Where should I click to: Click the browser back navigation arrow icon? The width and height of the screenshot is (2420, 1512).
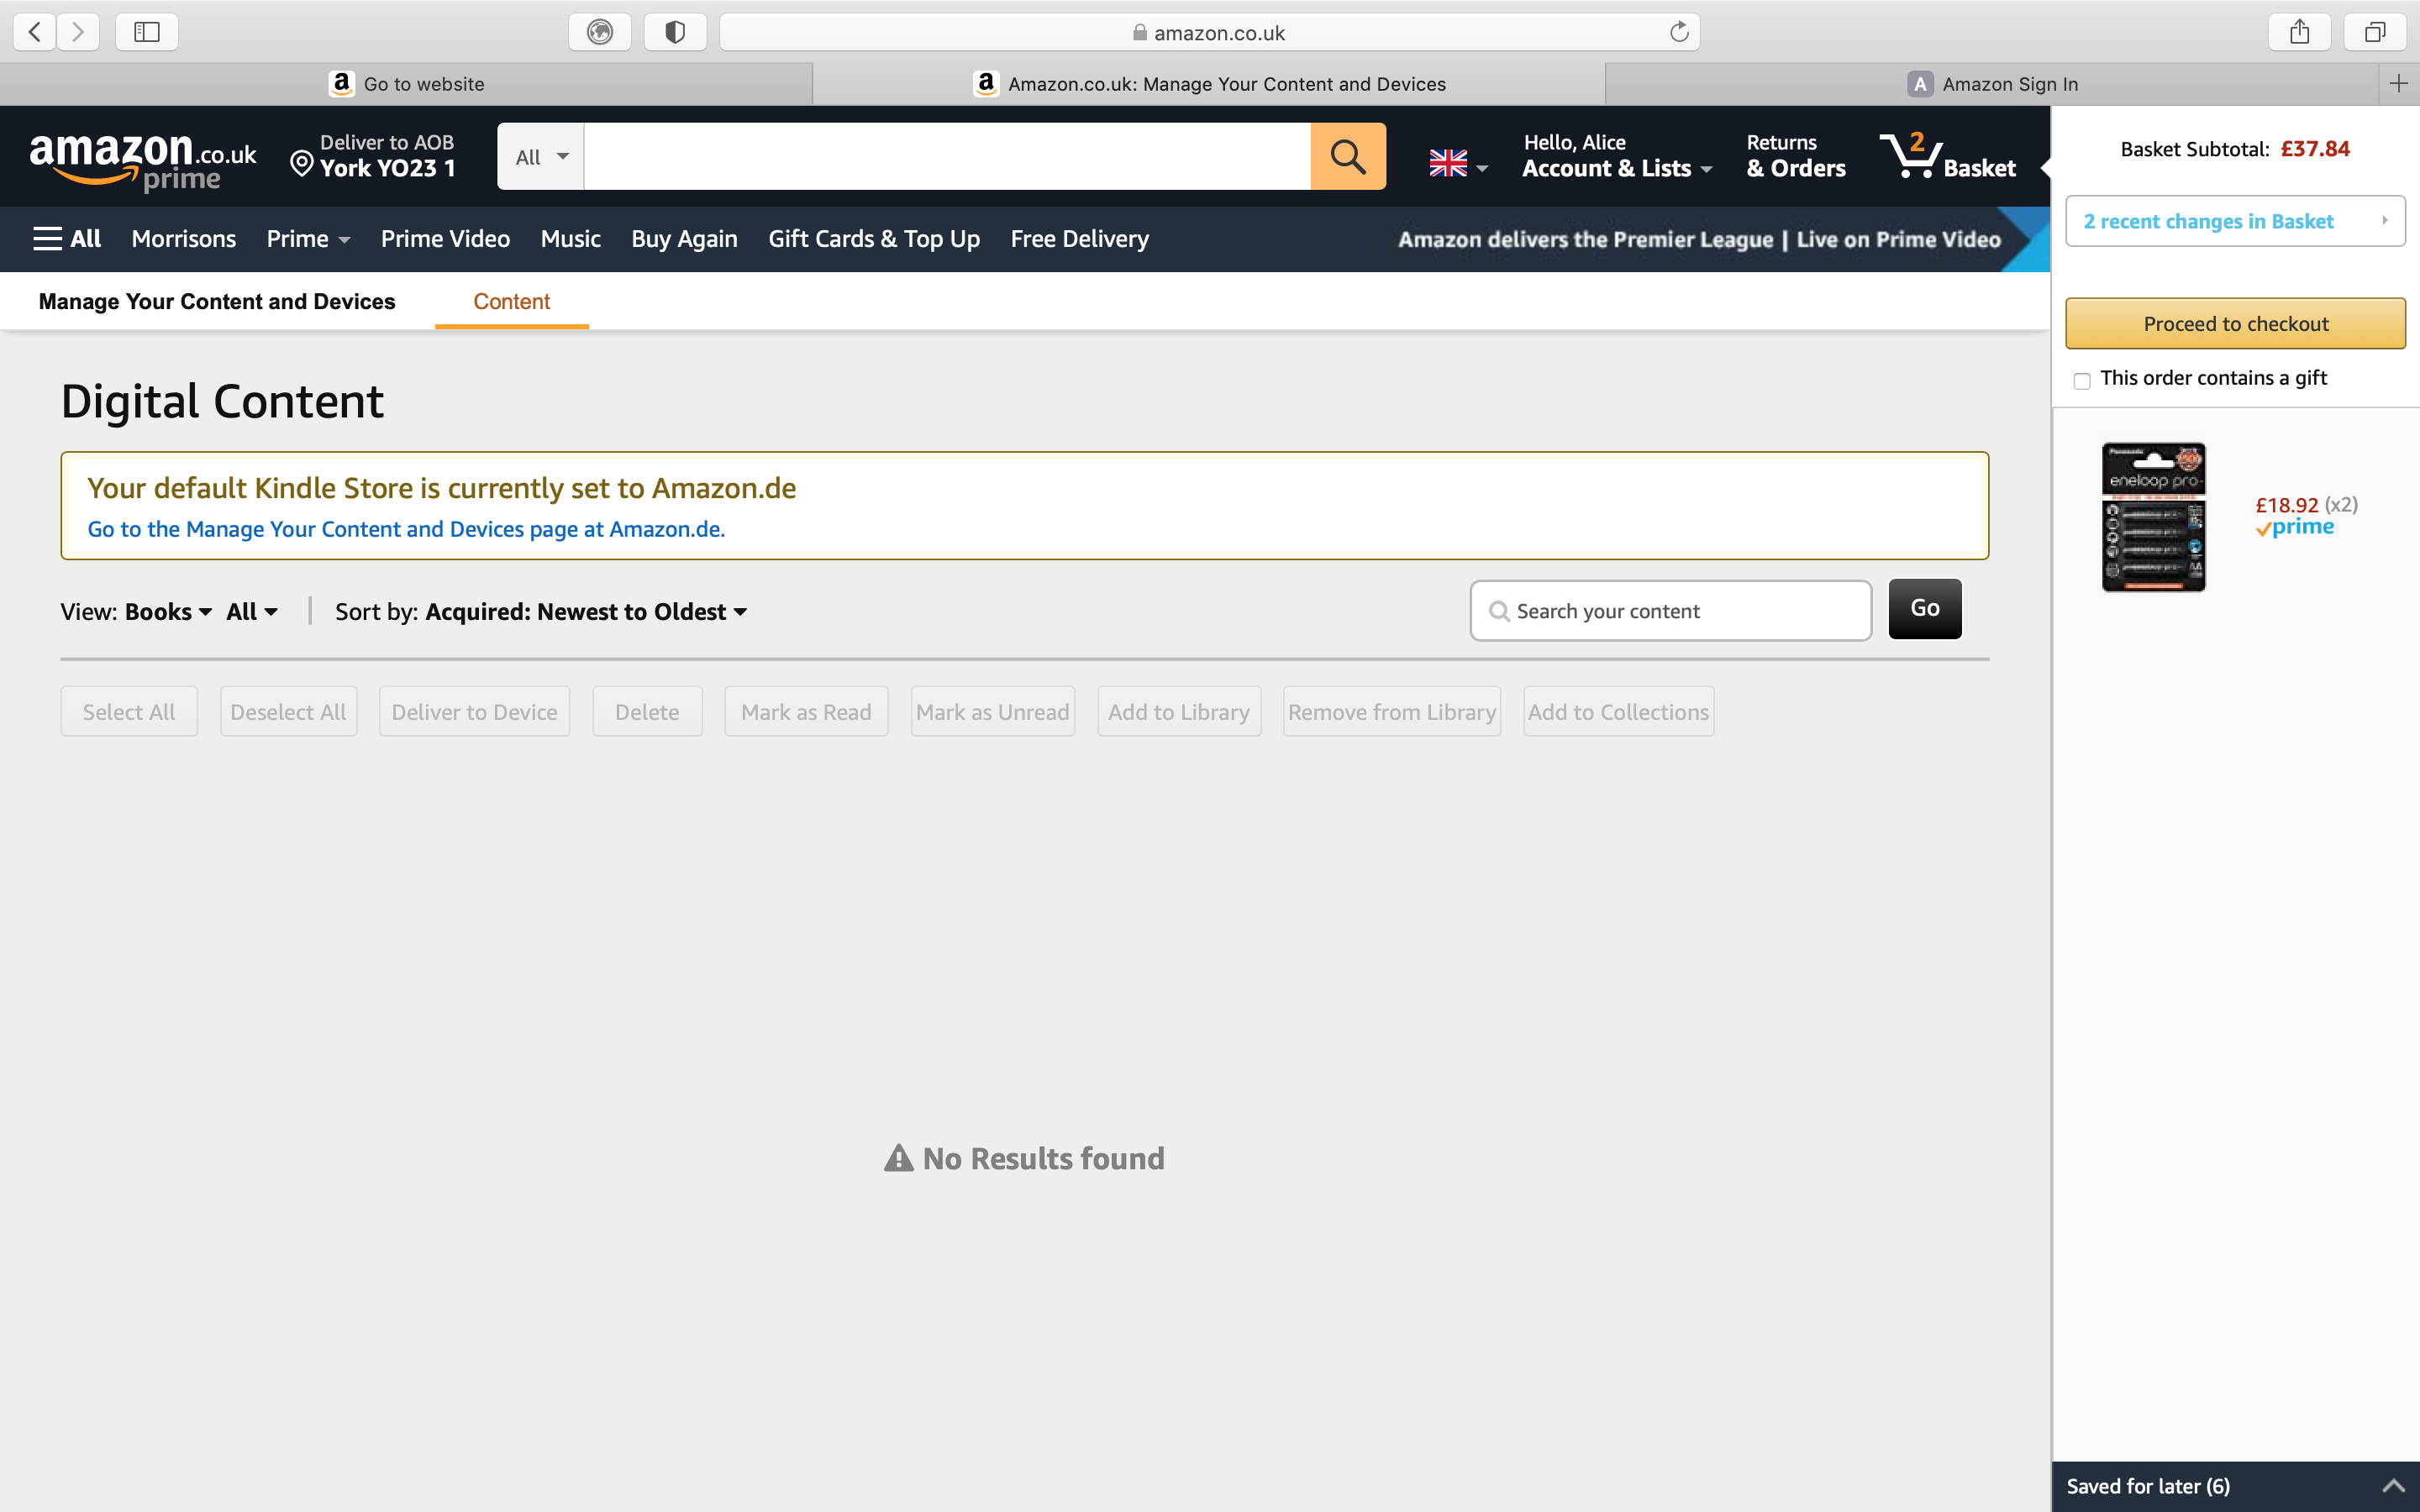[34, 33]
